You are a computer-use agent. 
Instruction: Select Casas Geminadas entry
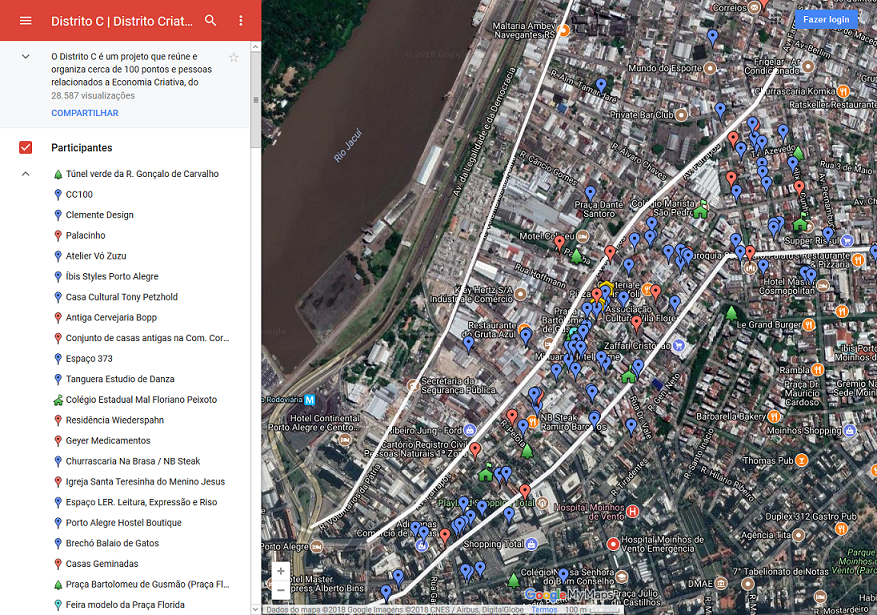pos(102,564)
